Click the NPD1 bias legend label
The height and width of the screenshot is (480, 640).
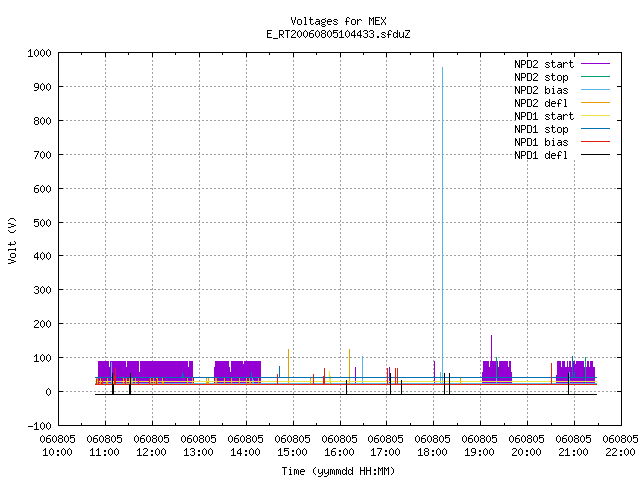(x=541, y=142)
